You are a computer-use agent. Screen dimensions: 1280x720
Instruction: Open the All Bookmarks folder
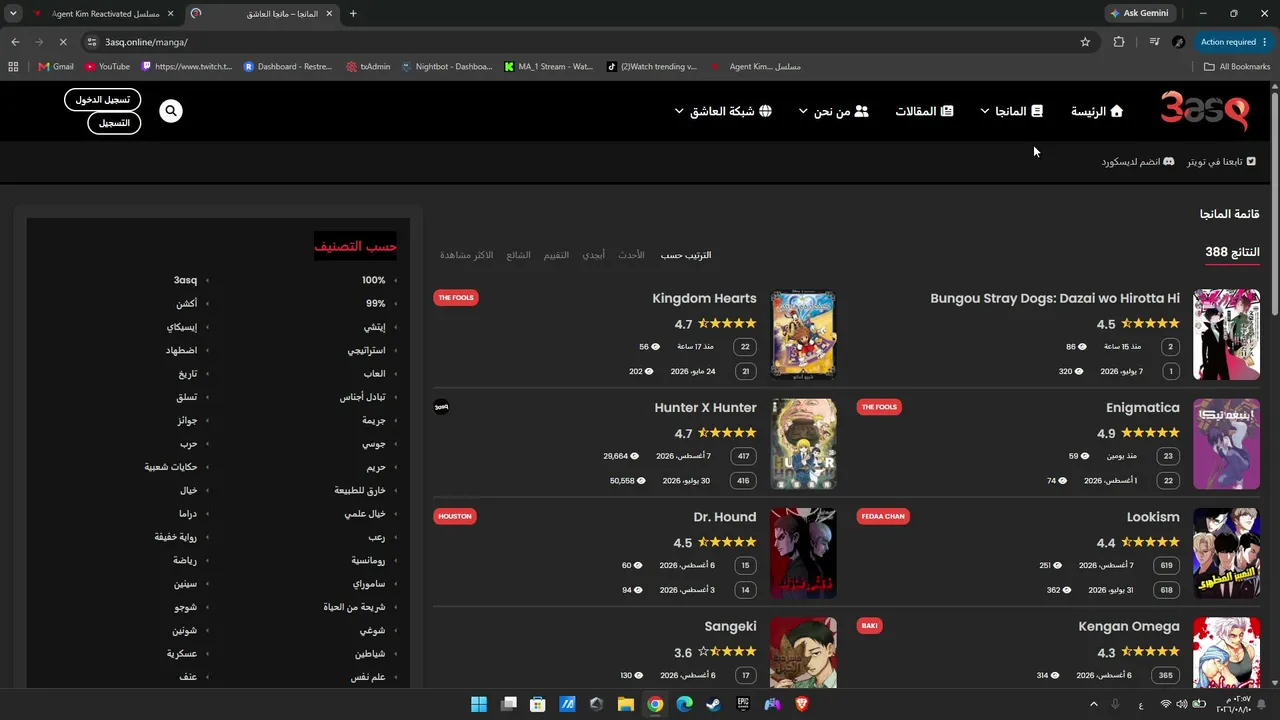[x=1237, y=67]
